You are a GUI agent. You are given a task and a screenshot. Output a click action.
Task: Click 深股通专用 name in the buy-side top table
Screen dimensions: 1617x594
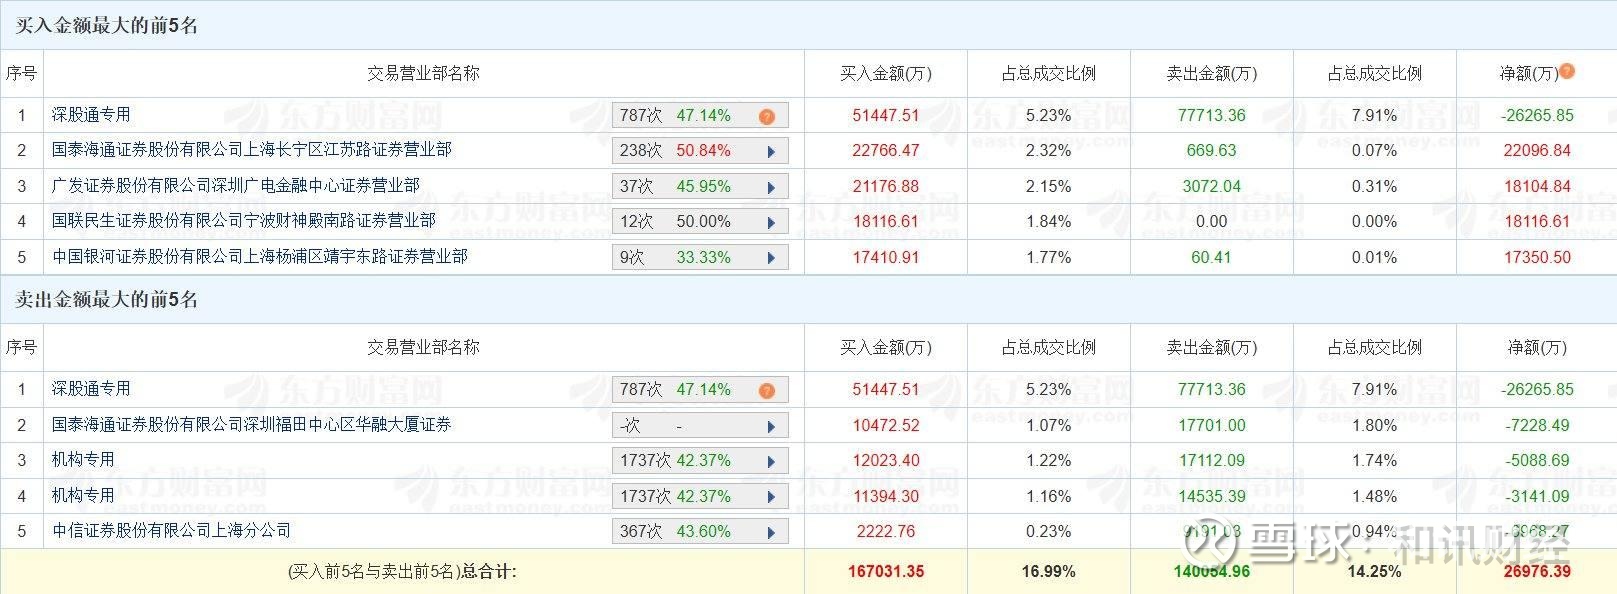(91, 115)
